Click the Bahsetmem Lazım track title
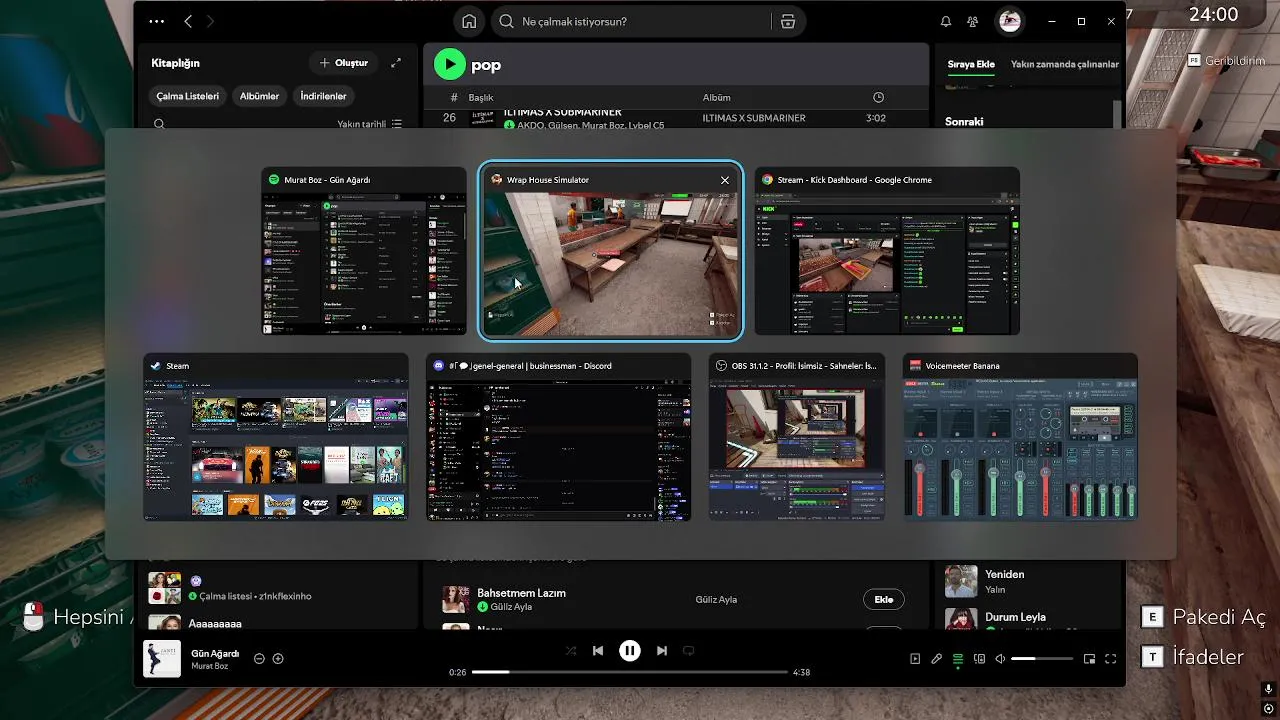The height and width of the screenshot is (720, 1280). pyautogui.click(x=521, y=593)
